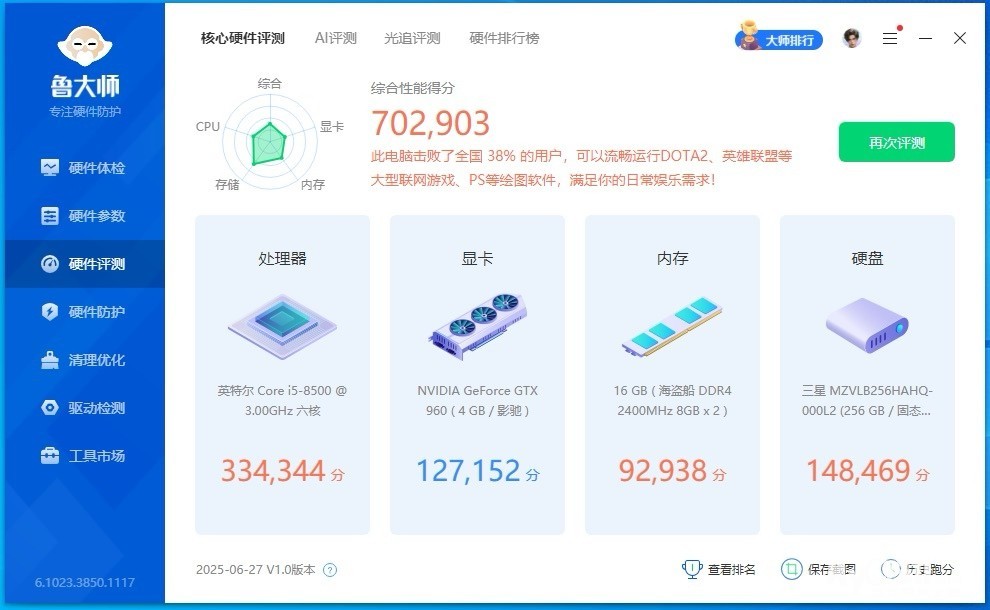Viewport: 990px width, 610px height.
Task: Click the user avatar profile picture
Action: coord(852,39)
